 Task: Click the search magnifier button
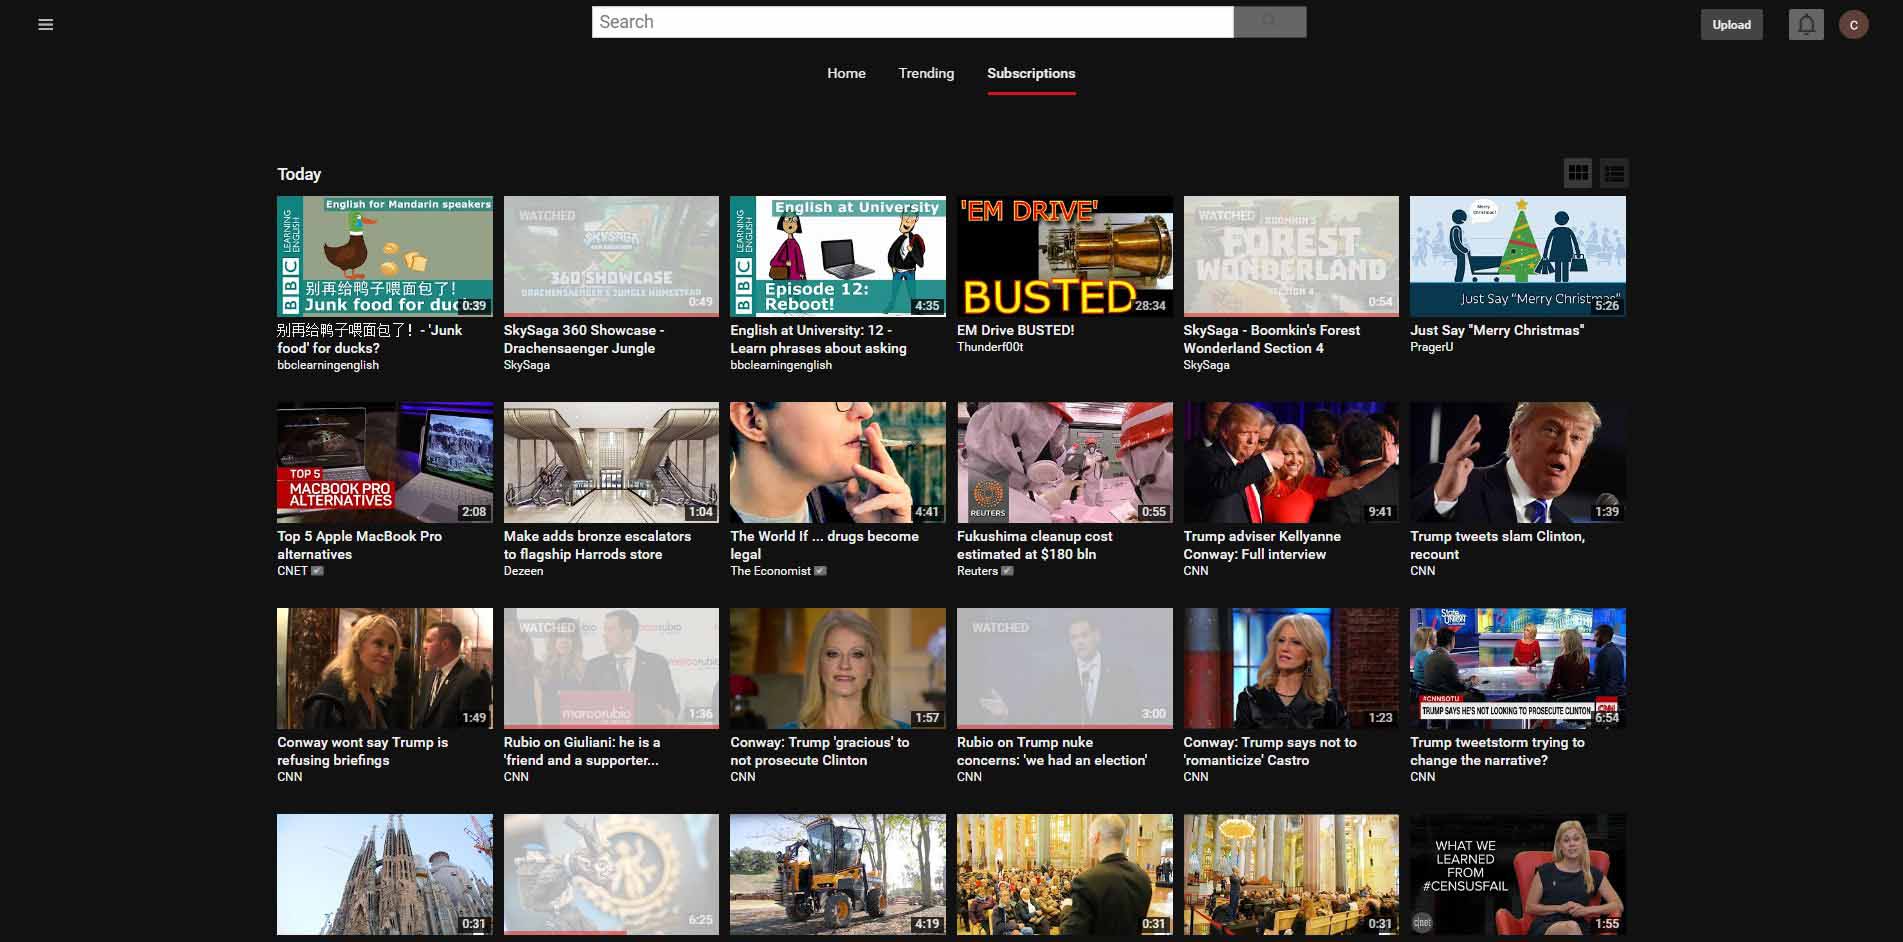pyautogui.click(x=1269, y=22)
